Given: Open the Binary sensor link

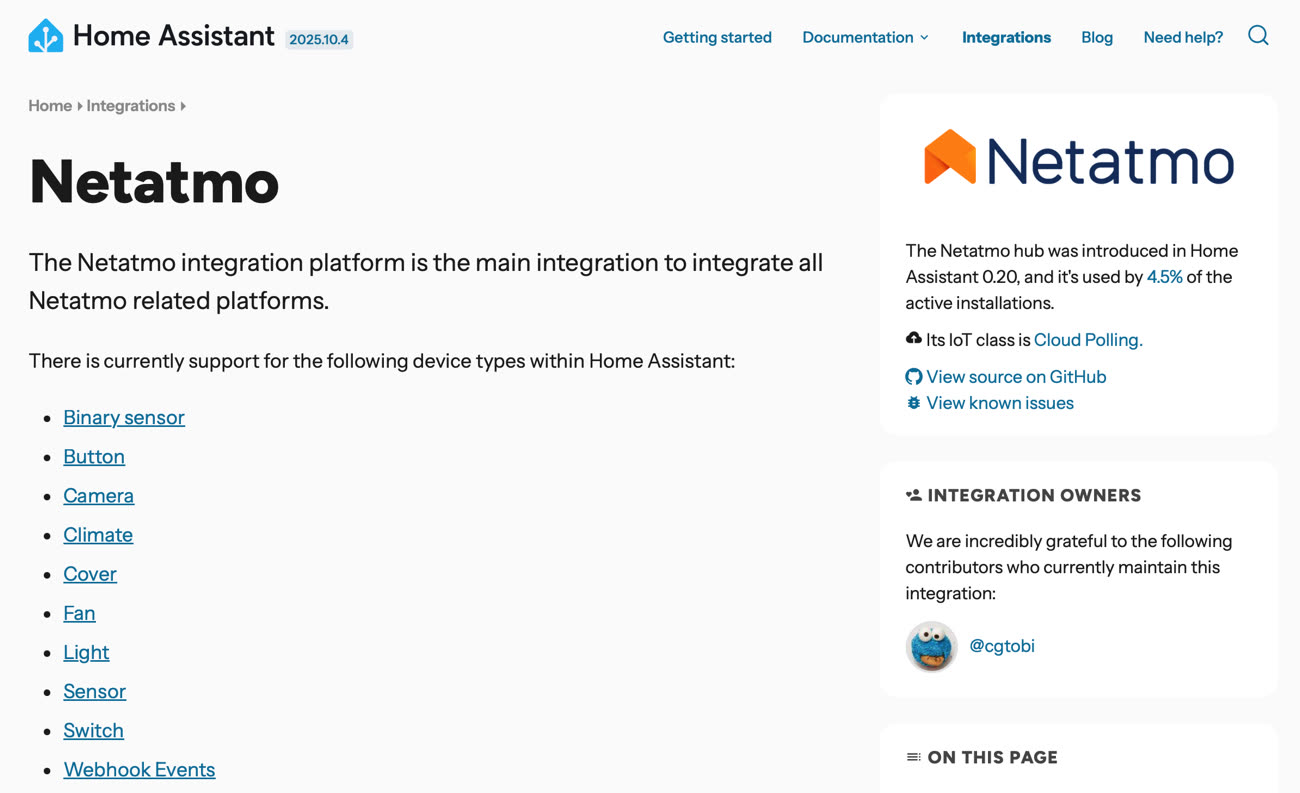Looking at the screenshot, I should click(124, 417).
